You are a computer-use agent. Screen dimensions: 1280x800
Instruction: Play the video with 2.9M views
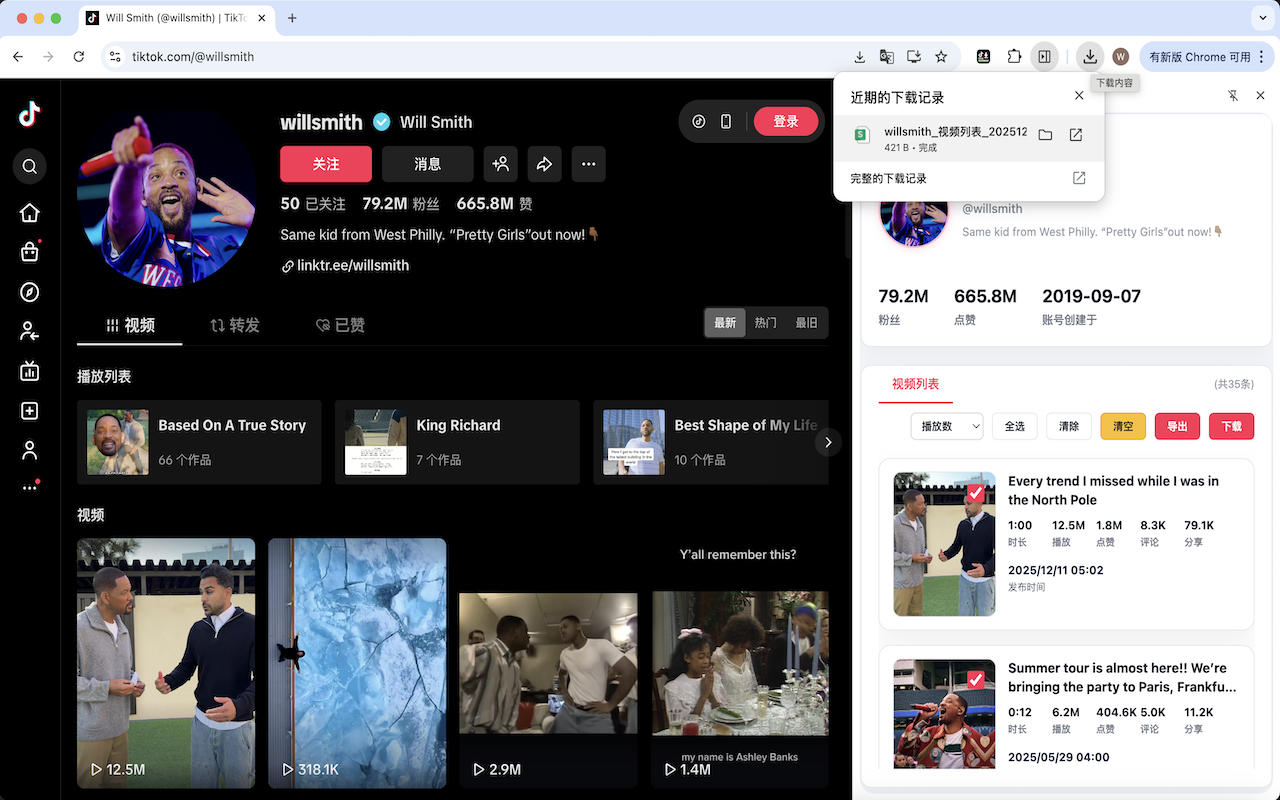[548, 664]
